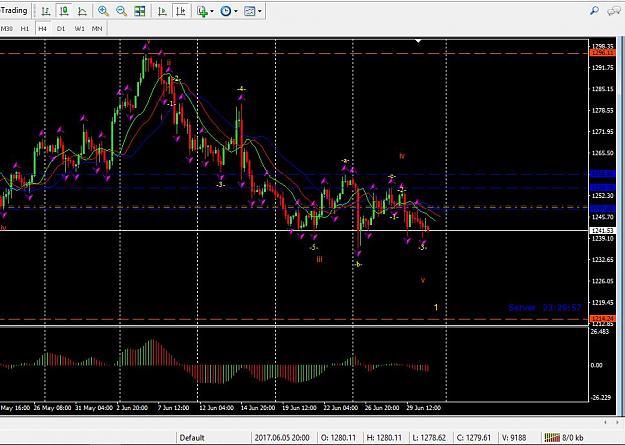Click the right scroll arrow at bottom right

(x=619, y=422)
